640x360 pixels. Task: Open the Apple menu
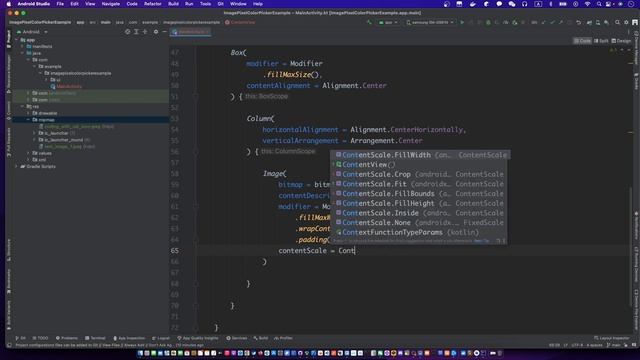9,4
